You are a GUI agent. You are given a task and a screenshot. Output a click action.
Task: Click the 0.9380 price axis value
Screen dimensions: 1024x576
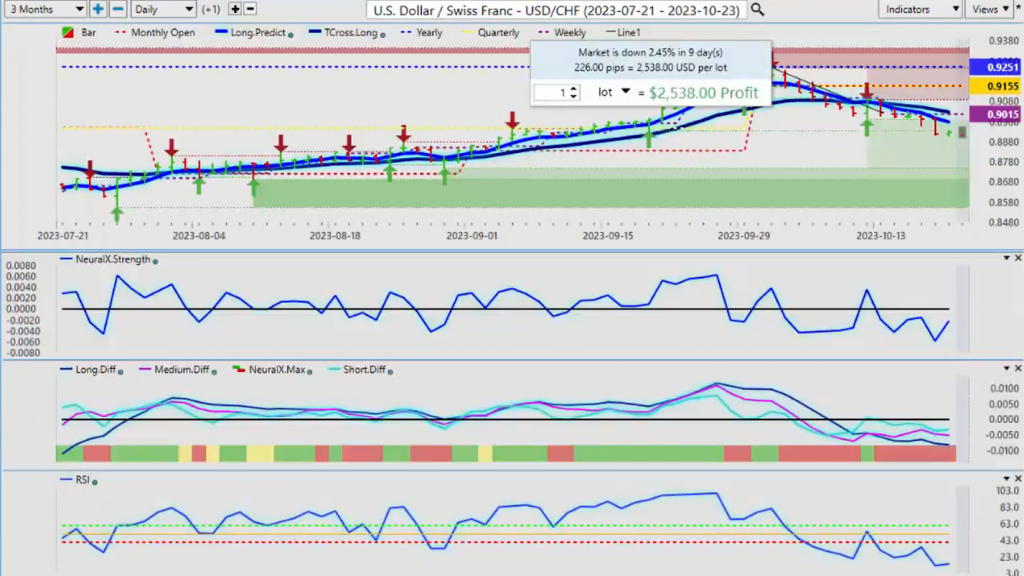click(1004, 40)
